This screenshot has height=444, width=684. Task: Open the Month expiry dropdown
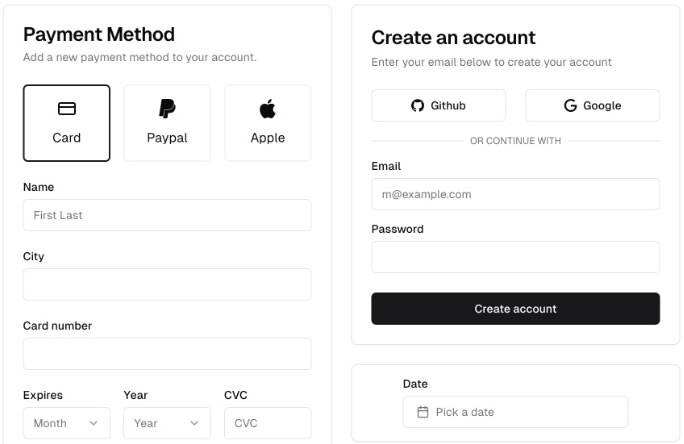click(67, 423)
